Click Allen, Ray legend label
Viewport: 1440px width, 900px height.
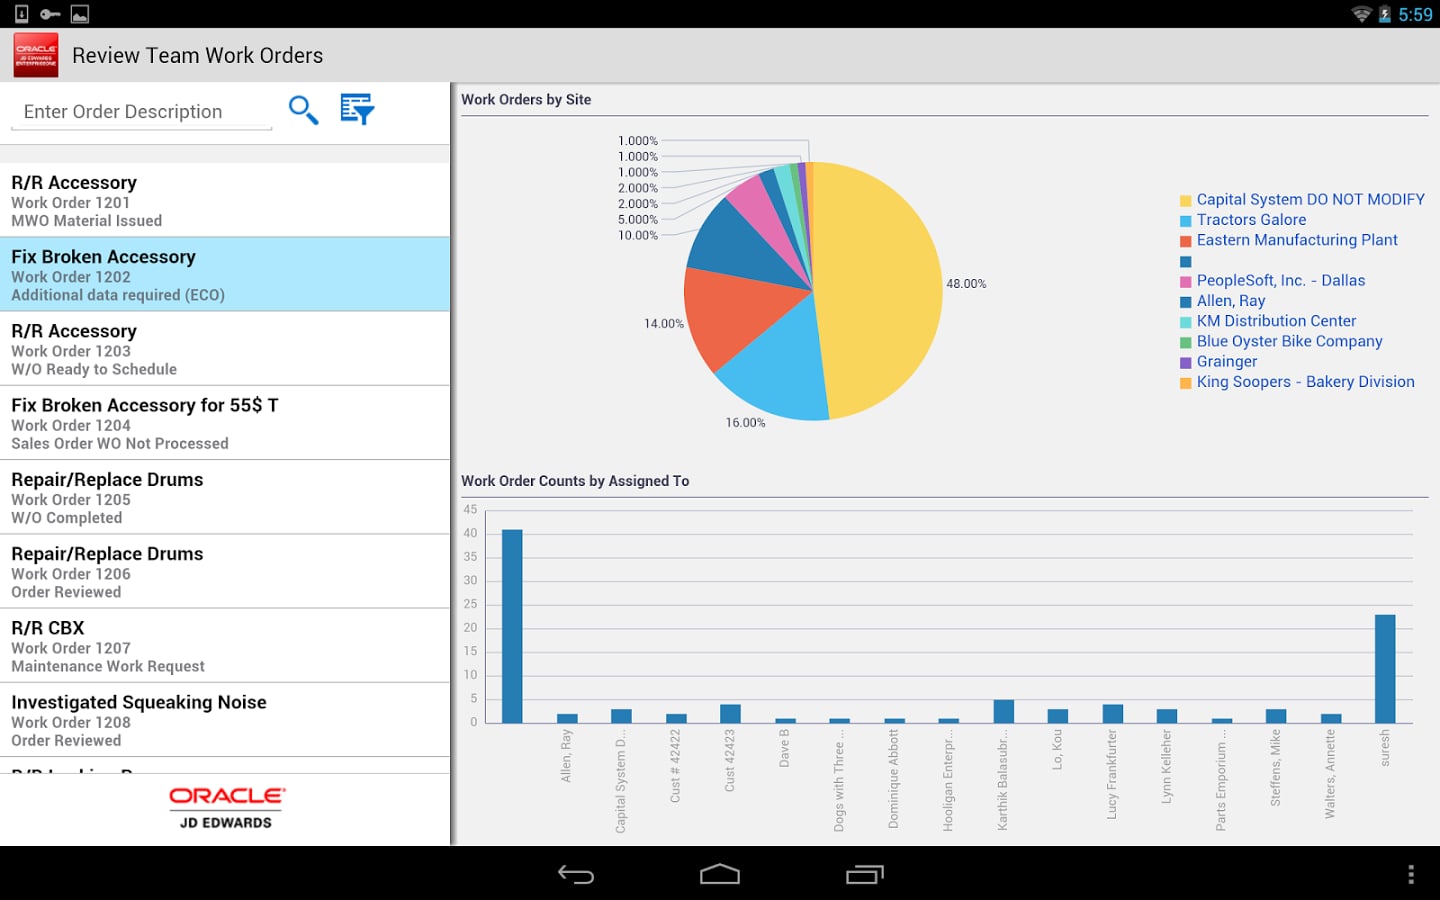pos(1231,301)
